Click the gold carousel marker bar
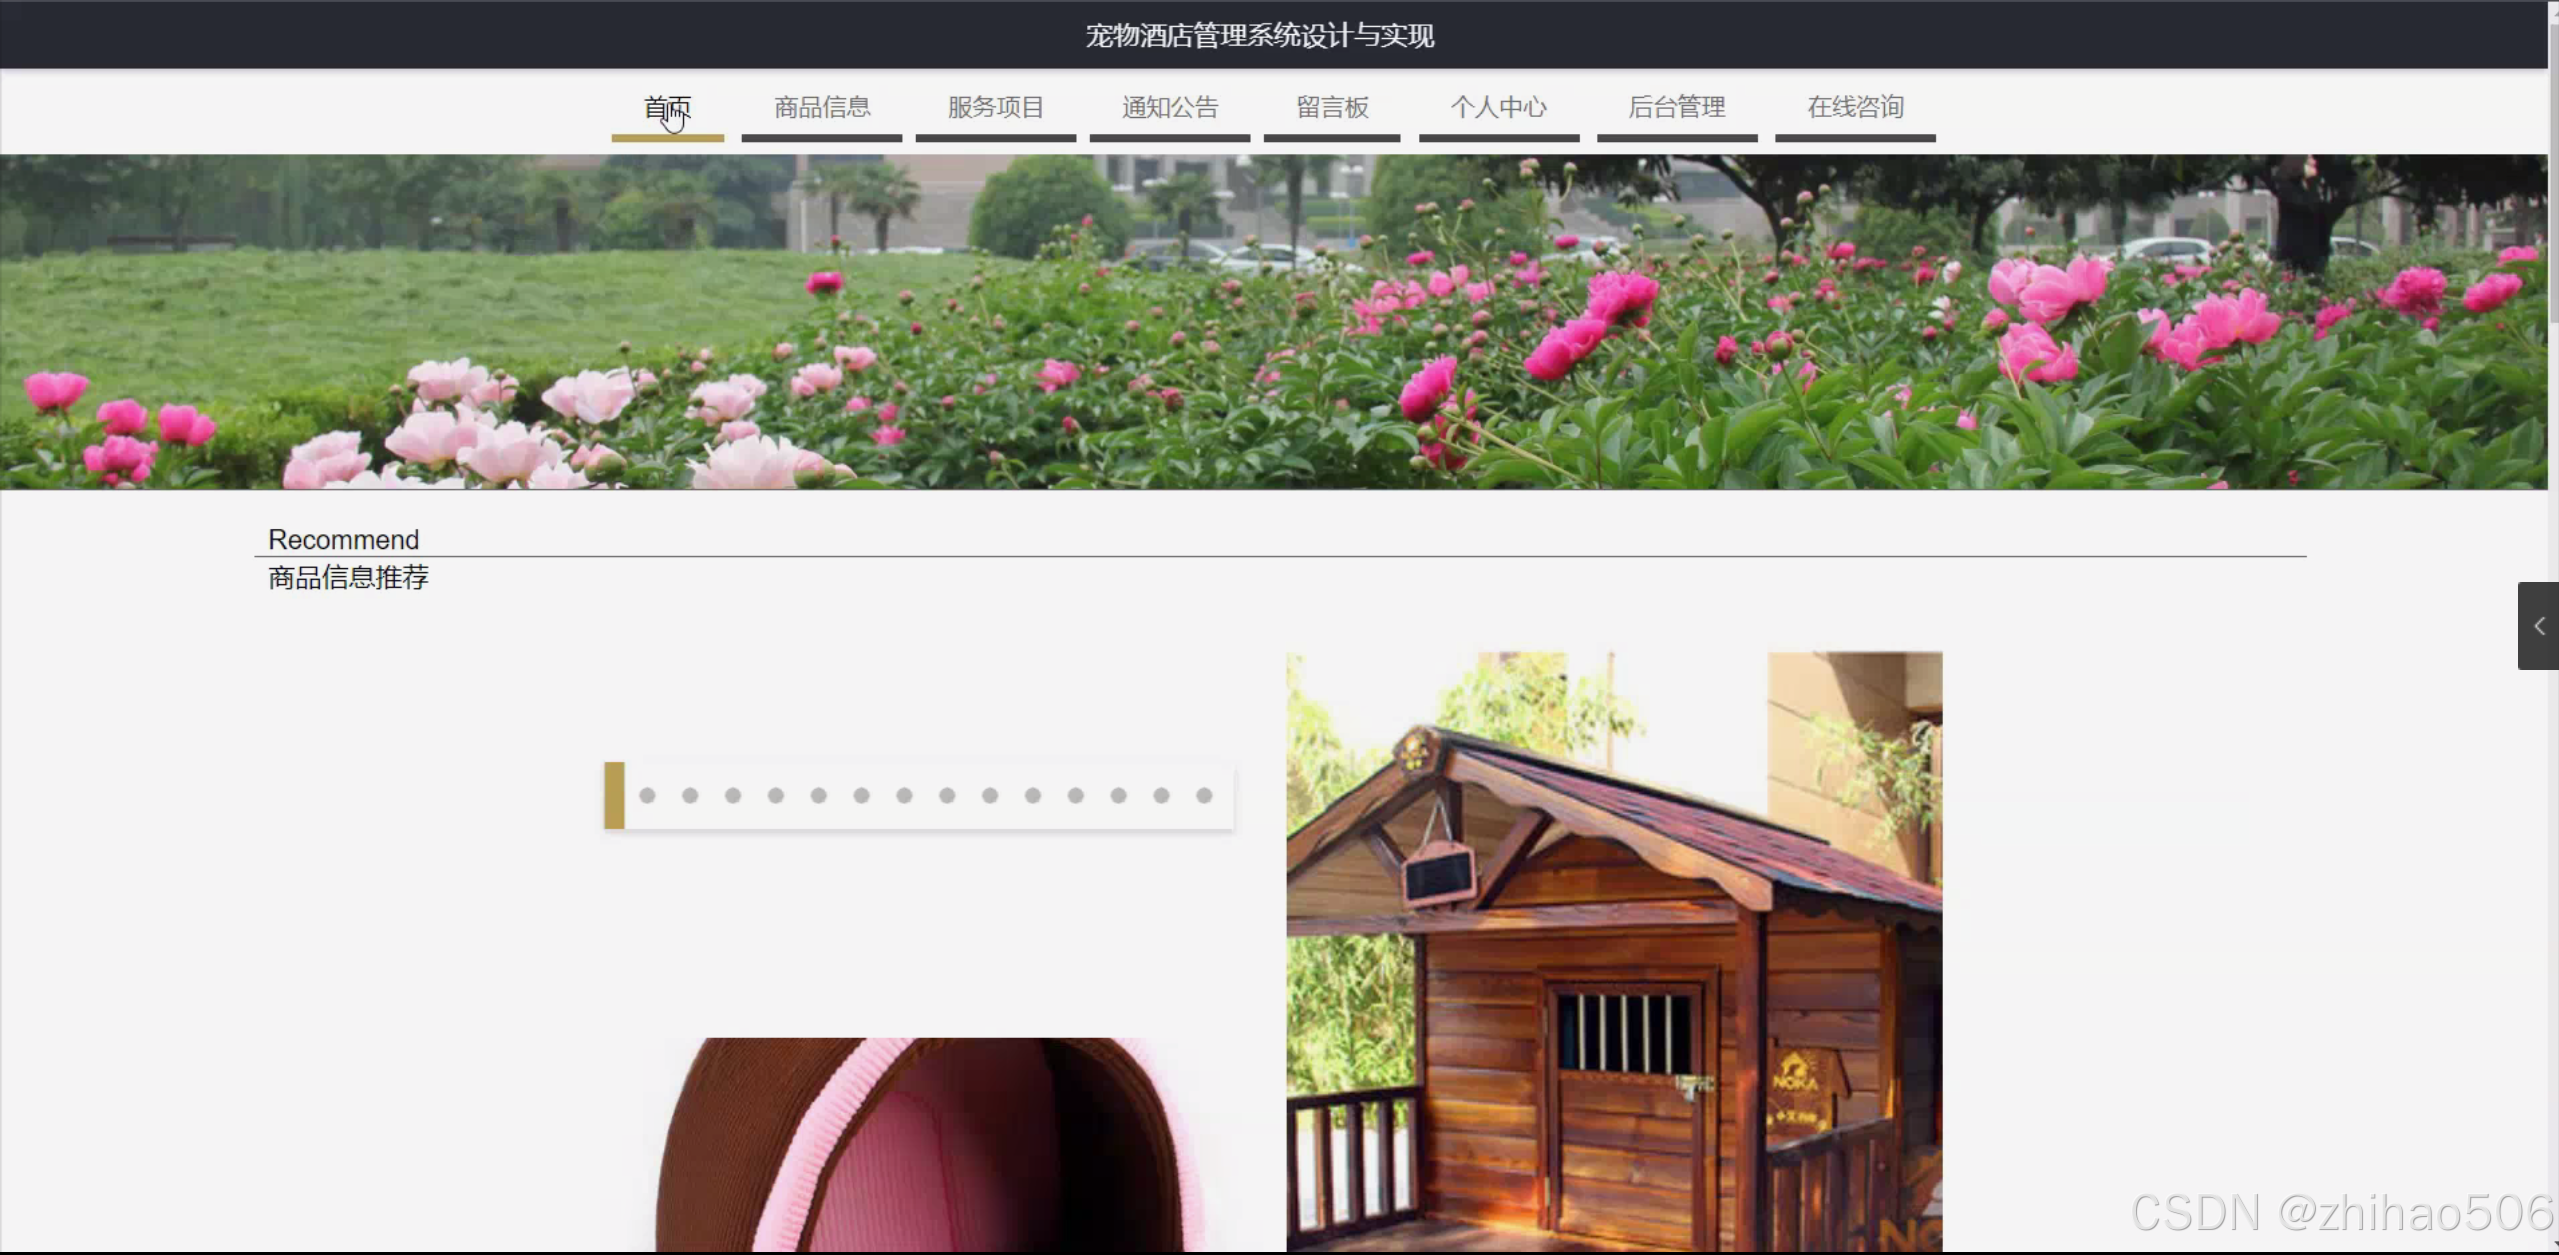This screenshot has height=1255, width=2559. click(x=614, y=796)
